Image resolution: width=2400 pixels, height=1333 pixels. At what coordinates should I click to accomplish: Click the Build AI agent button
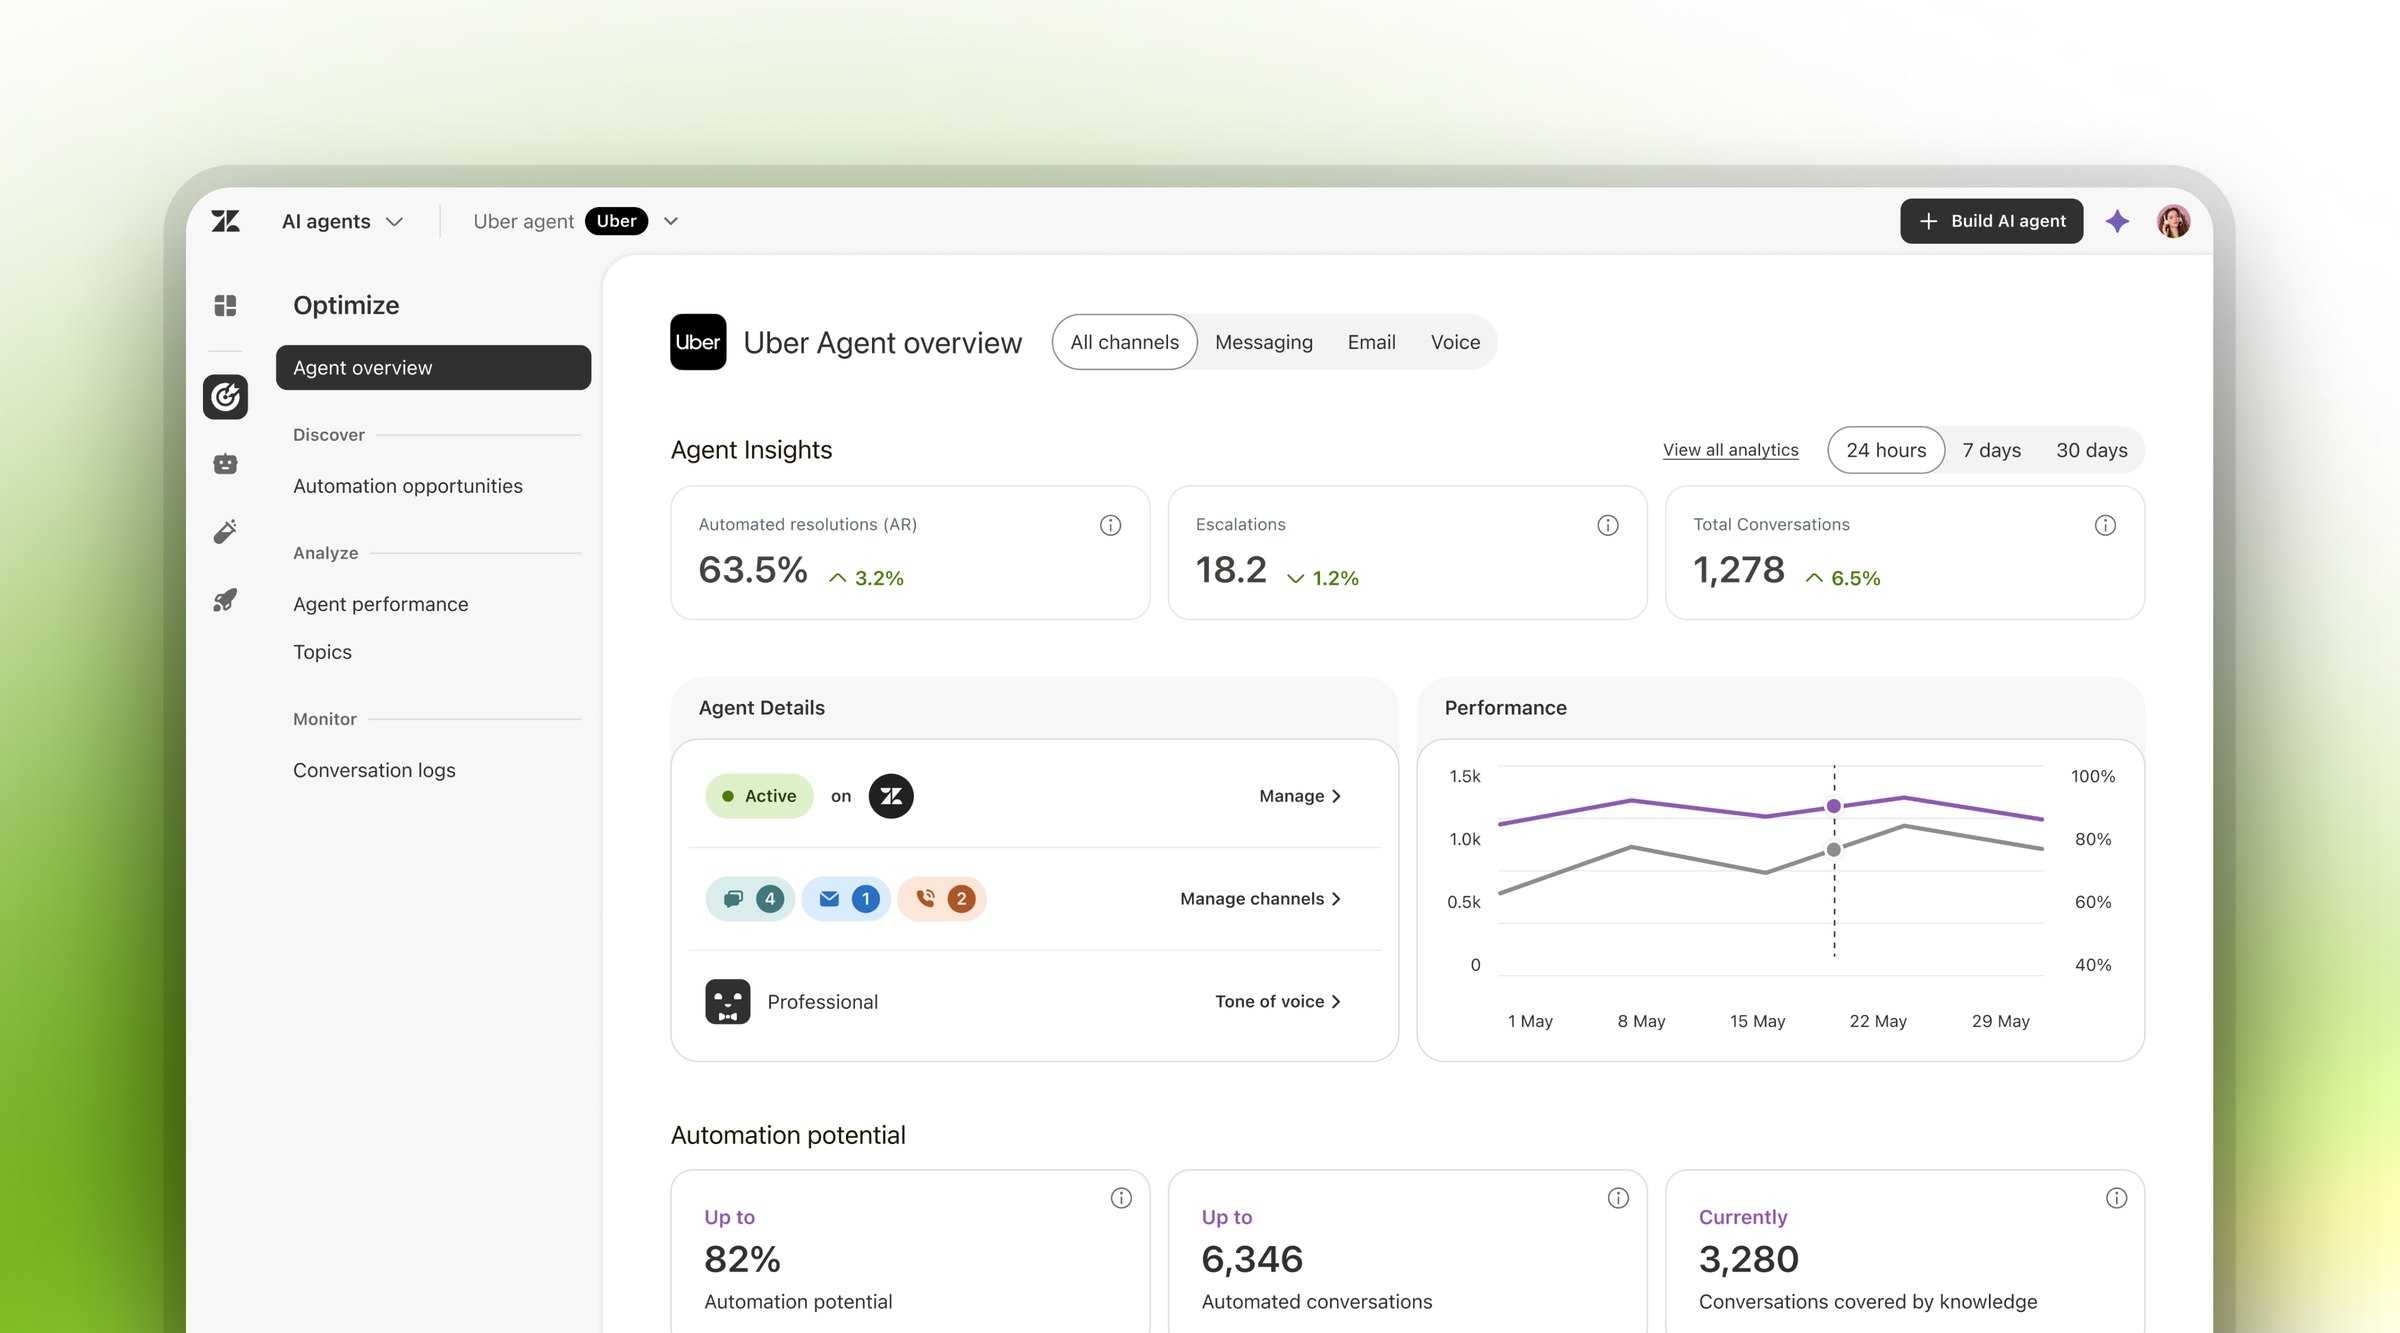[x=1991, y=221]
